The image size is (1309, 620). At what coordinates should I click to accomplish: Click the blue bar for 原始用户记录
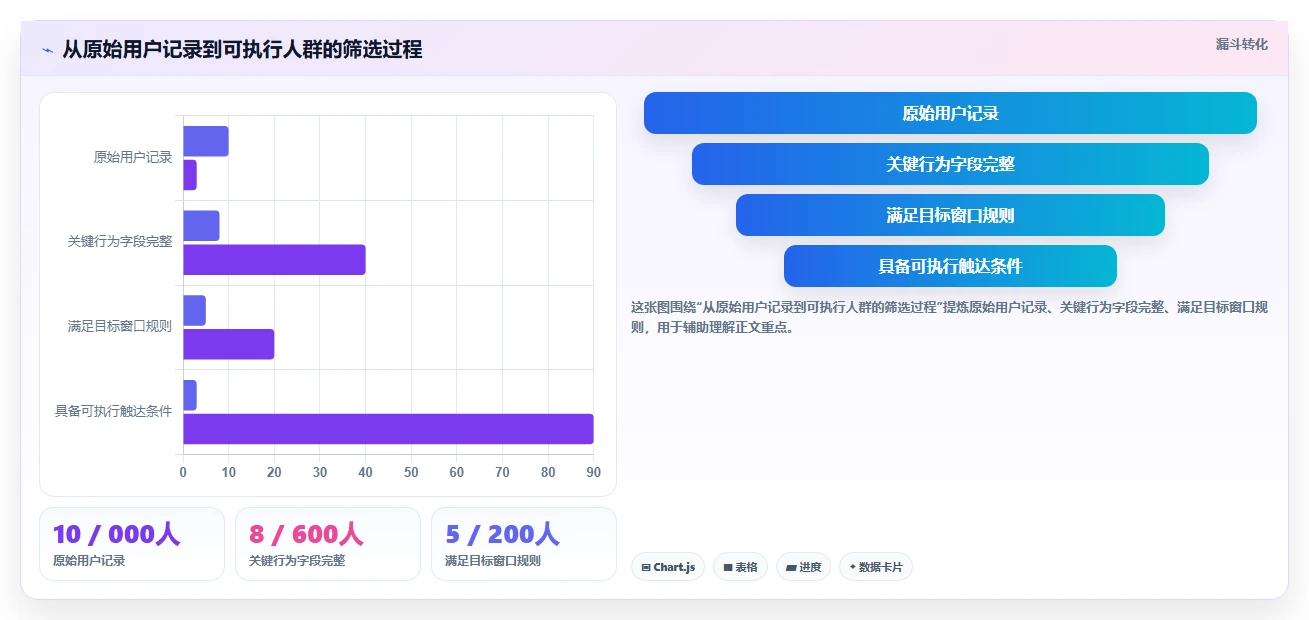tap(206, 141)
